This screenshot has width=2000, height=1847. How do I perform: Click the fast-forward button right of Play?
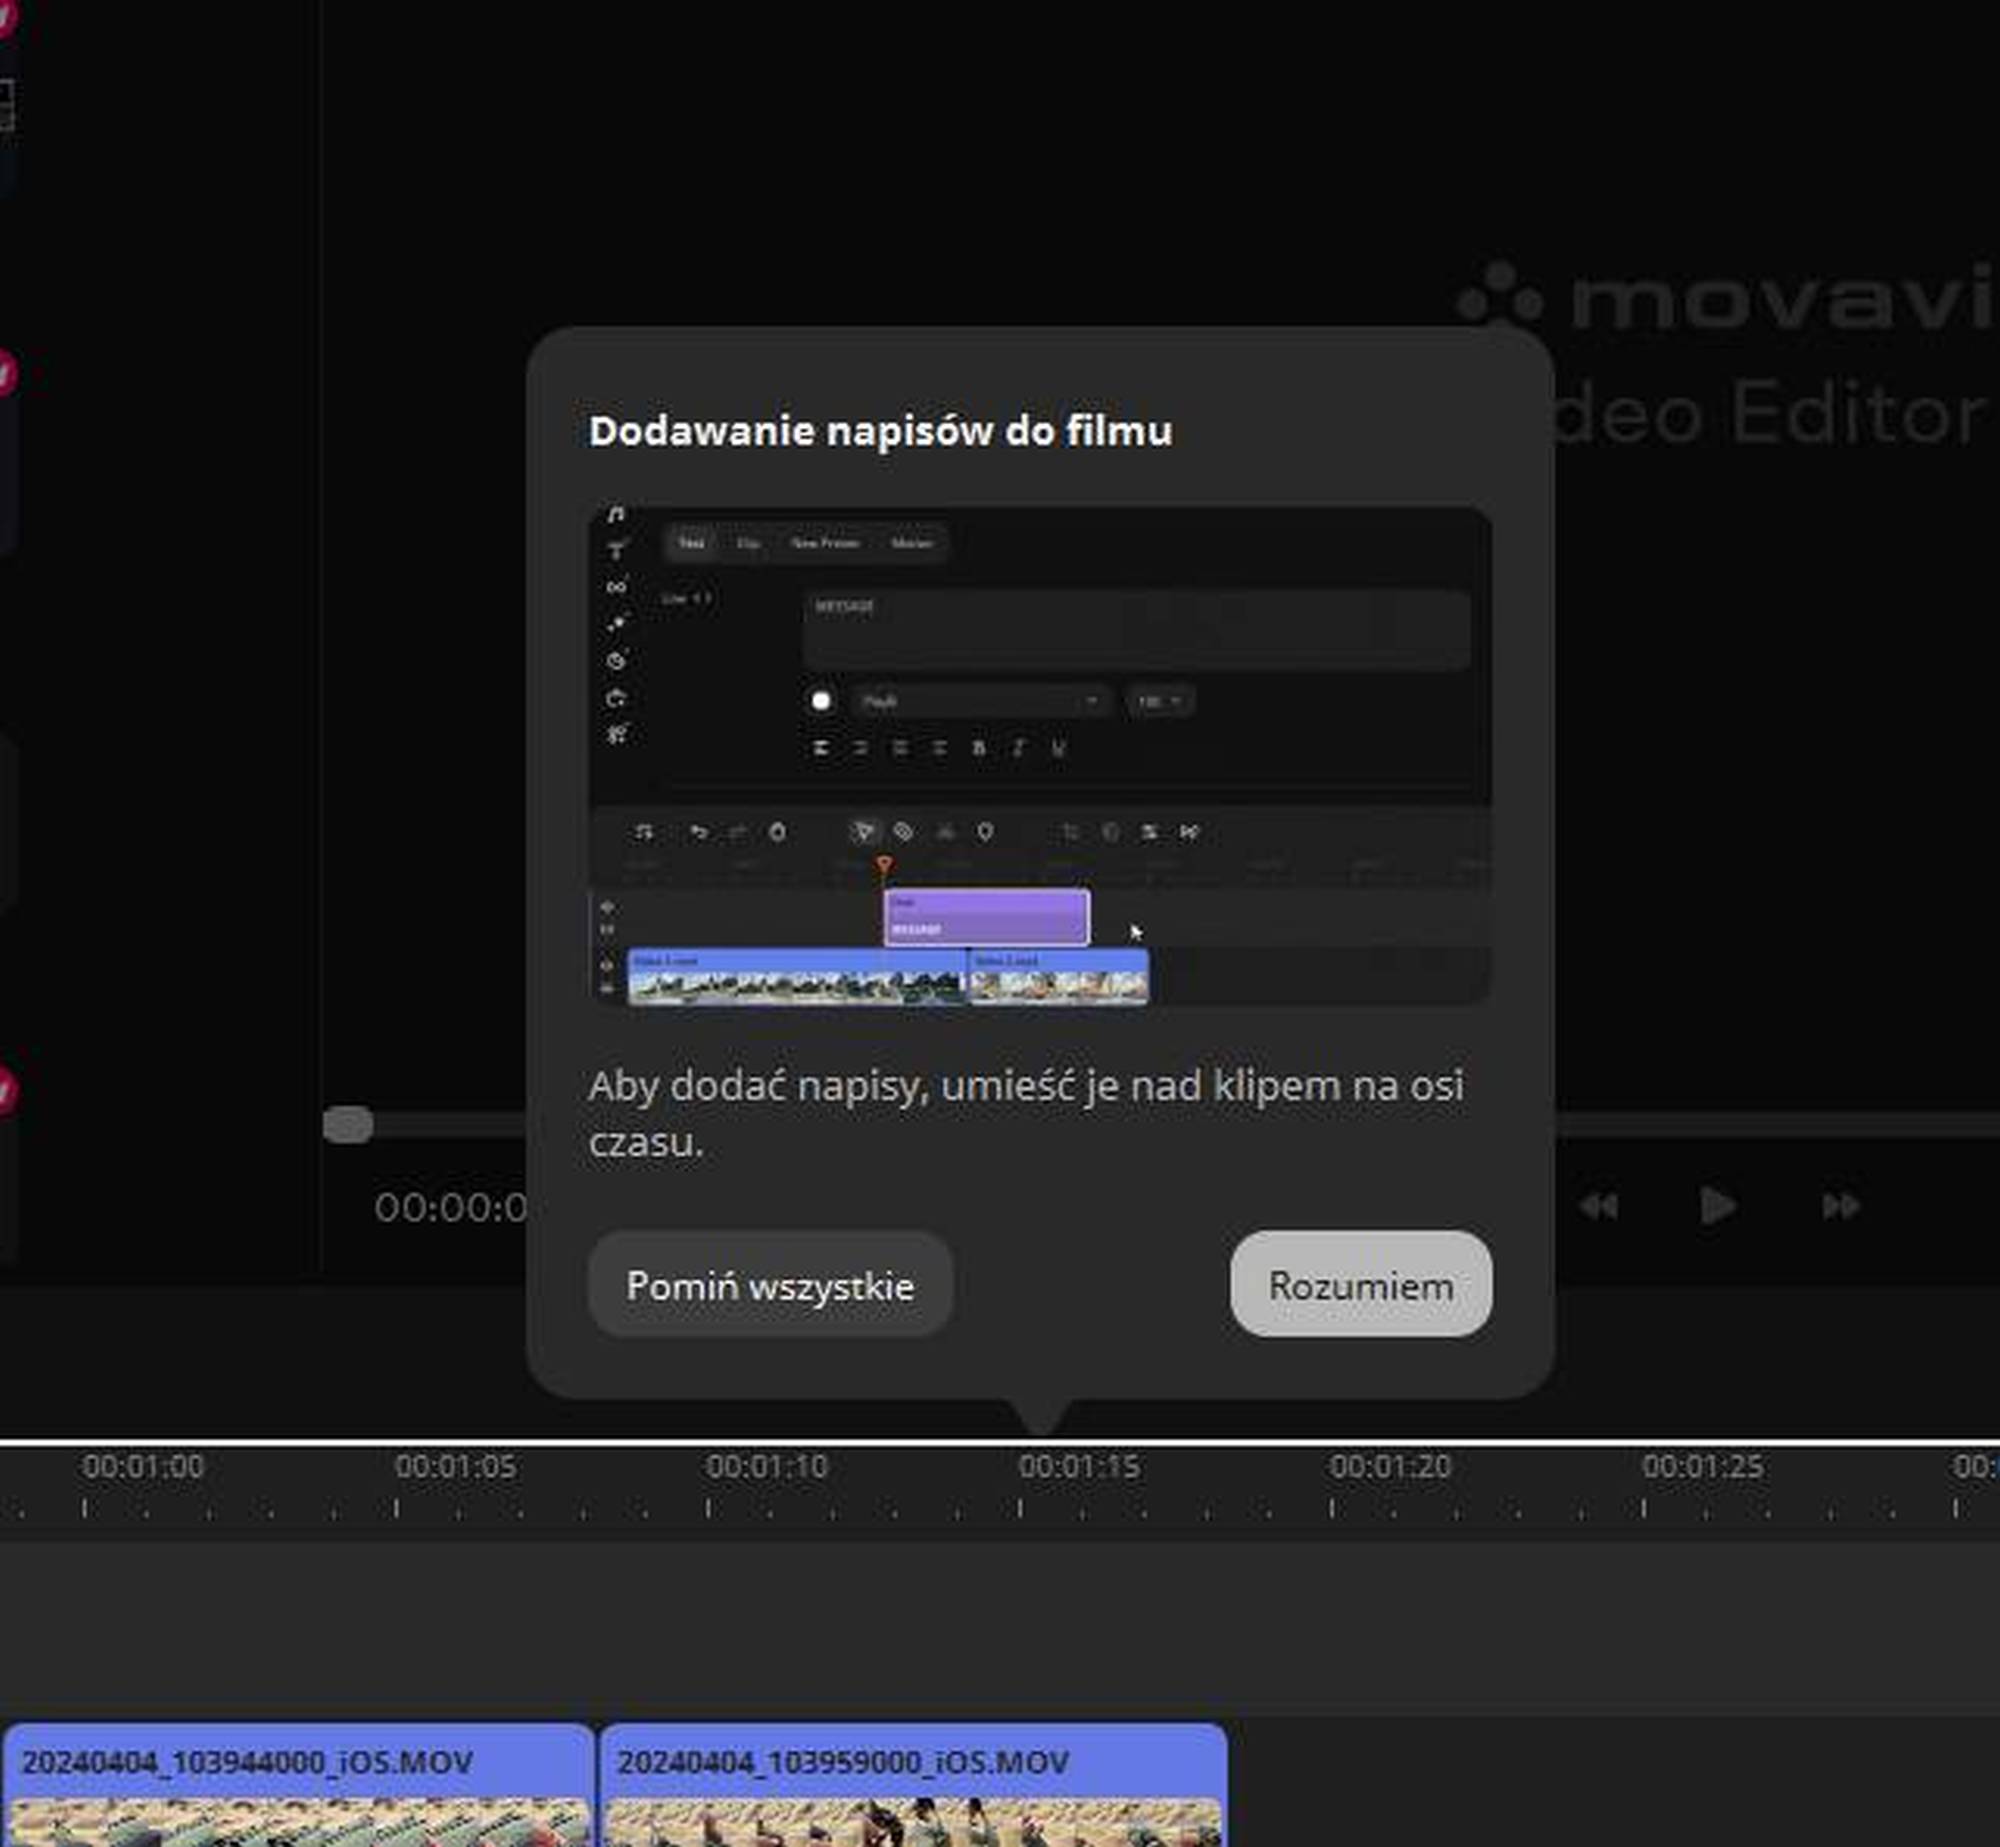click(x=1840, y=1206)
